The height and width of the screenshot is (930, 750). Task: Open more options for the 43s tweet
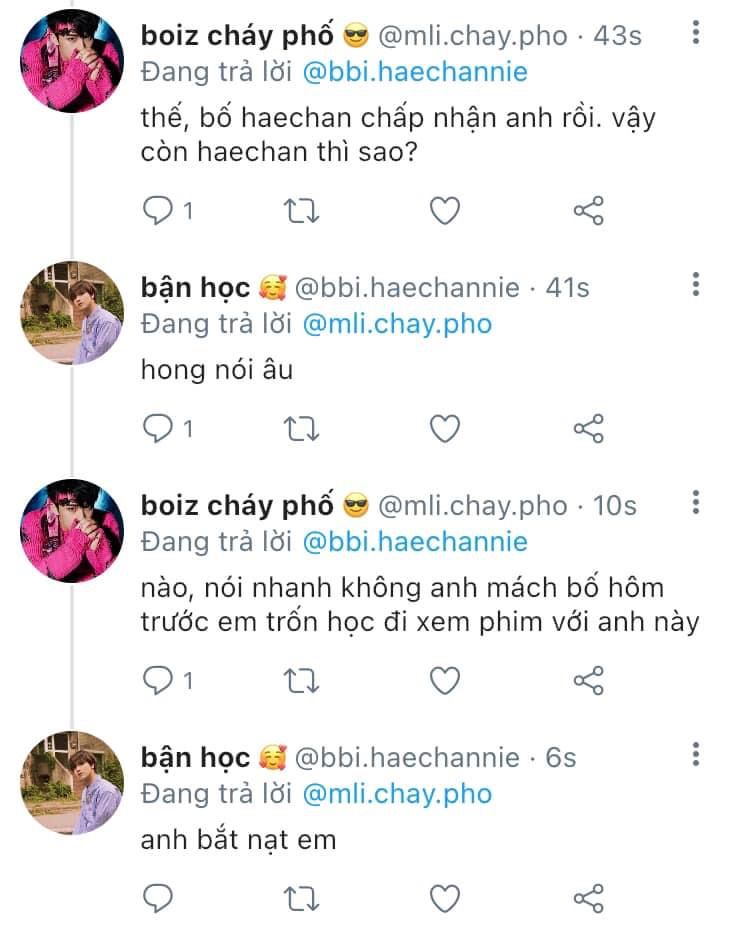pos(696,32)
